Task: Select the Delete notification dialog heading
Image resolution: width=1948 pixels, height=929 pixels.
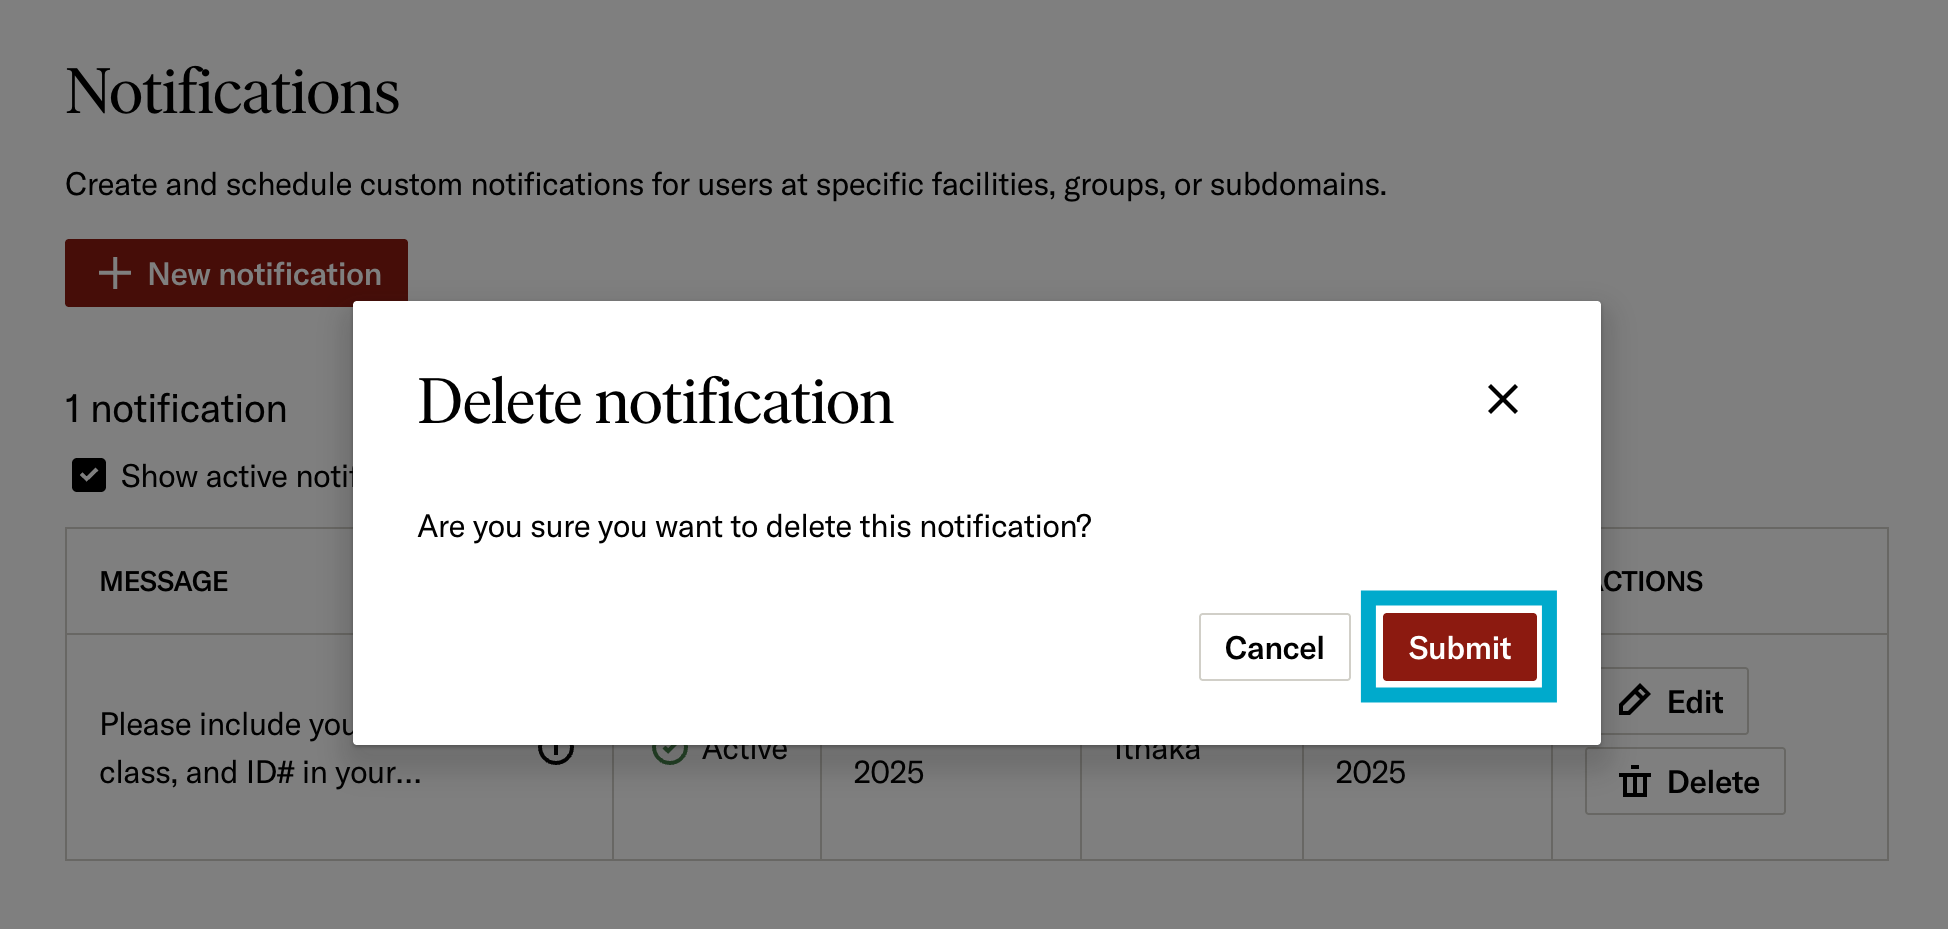Action: 655,402
